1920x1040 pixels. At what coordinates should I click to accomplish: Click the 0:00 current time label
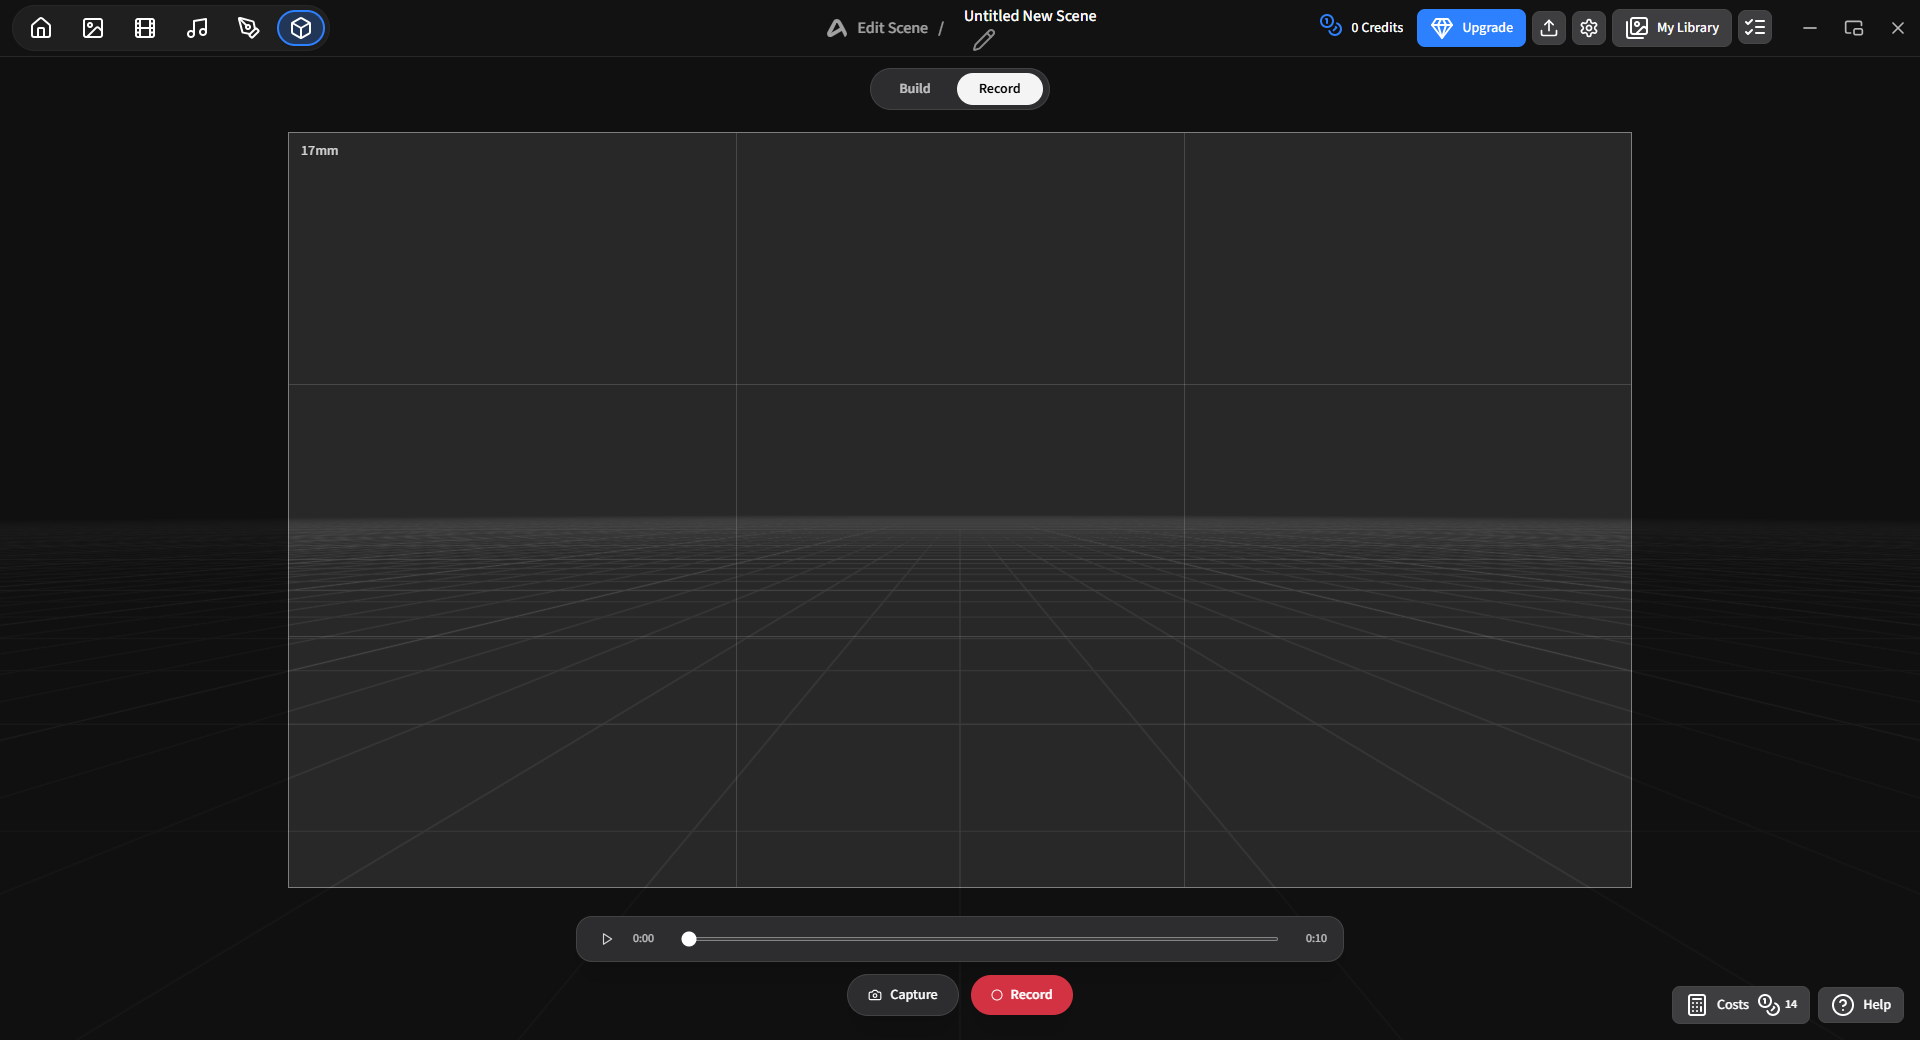[x=643, y=939]
